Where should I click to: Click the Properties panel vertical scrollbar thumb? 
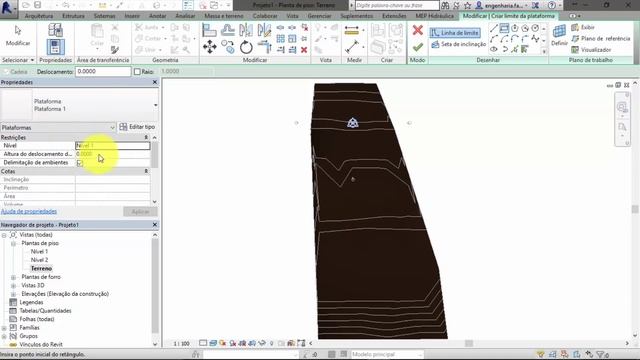point(154,154)
